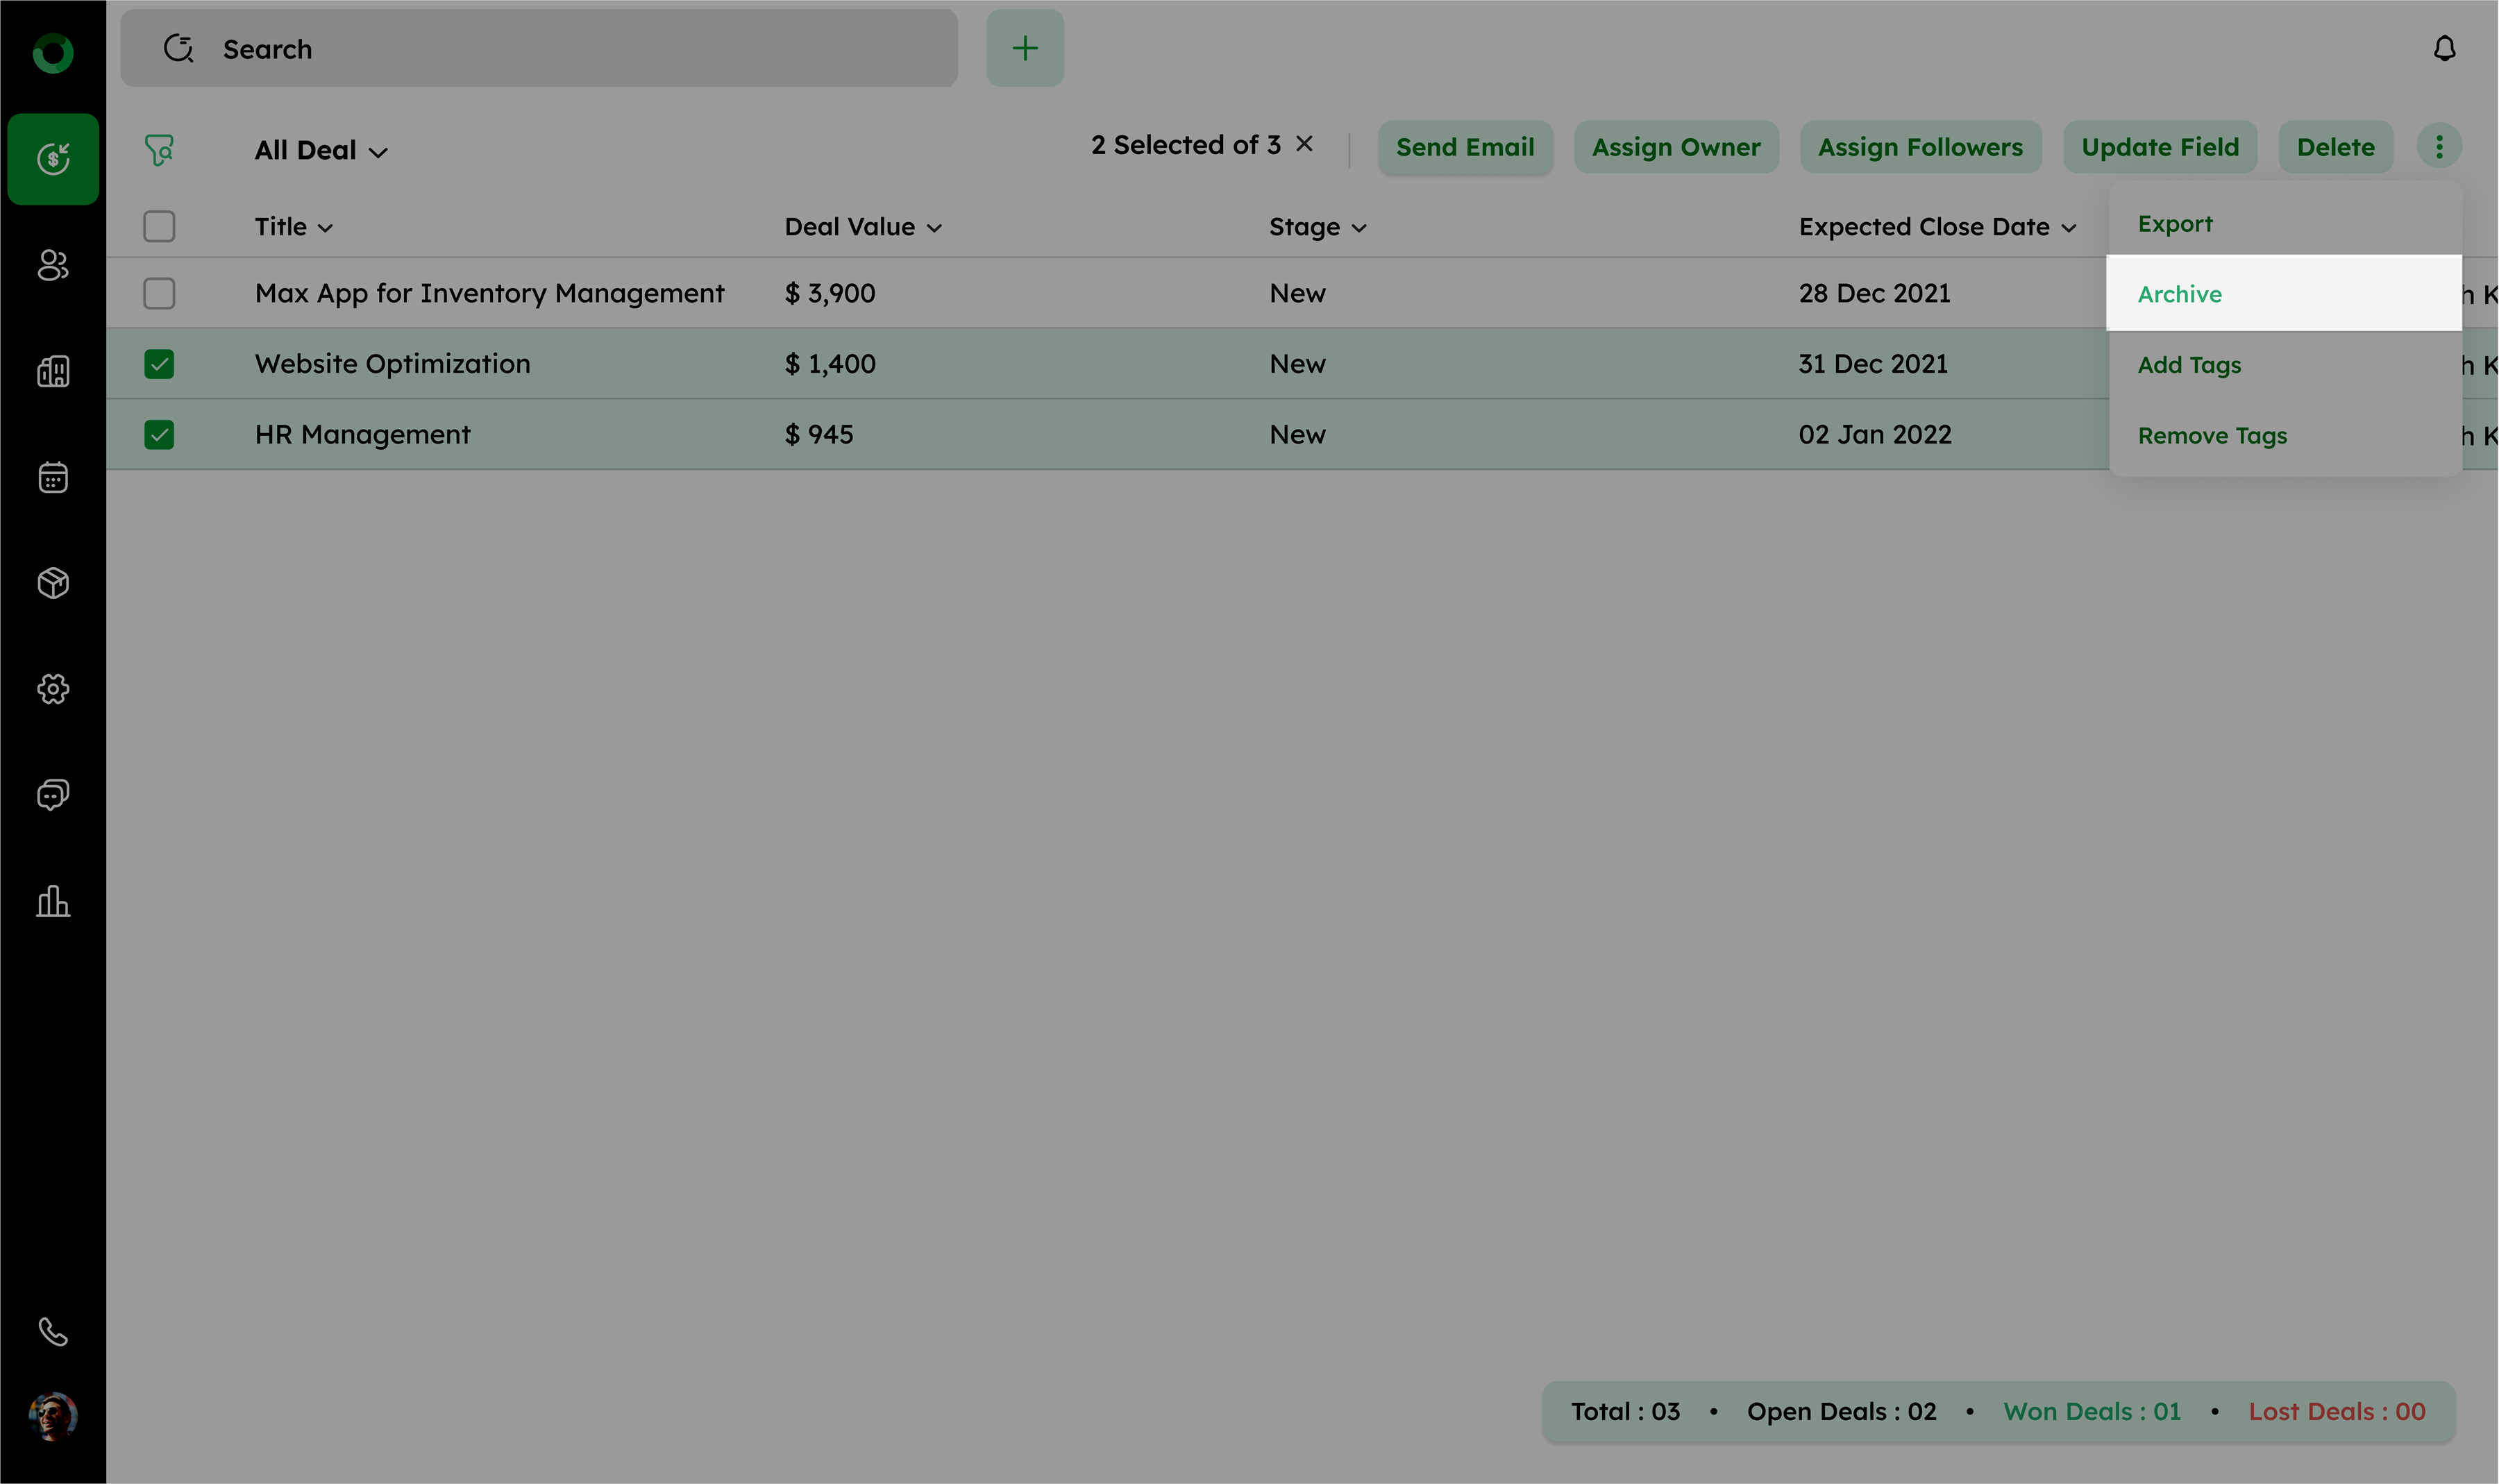Check the Max App for Inventory Management row
Viewport: 2499px width, 1484px height.
coord(159,294)
